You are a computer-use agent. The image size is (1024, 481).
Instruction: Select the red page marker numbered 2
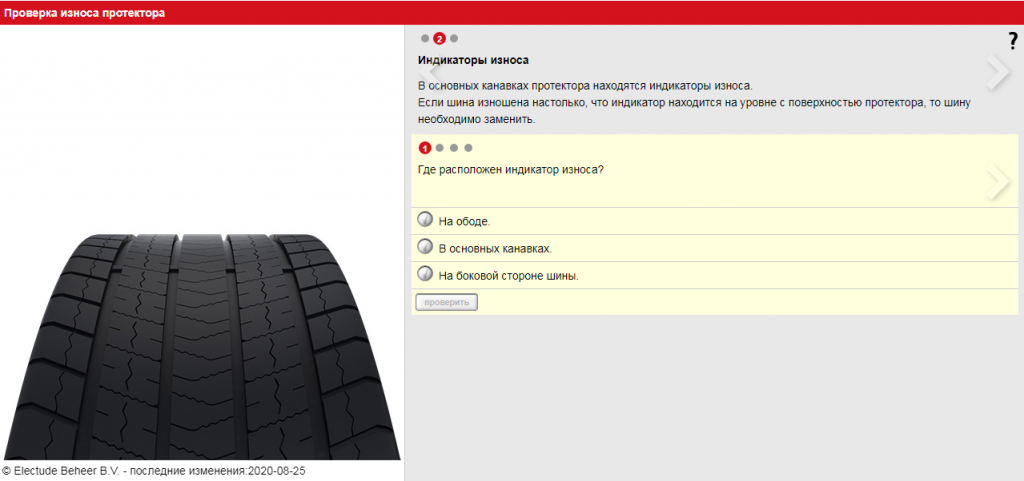(440, 39)
